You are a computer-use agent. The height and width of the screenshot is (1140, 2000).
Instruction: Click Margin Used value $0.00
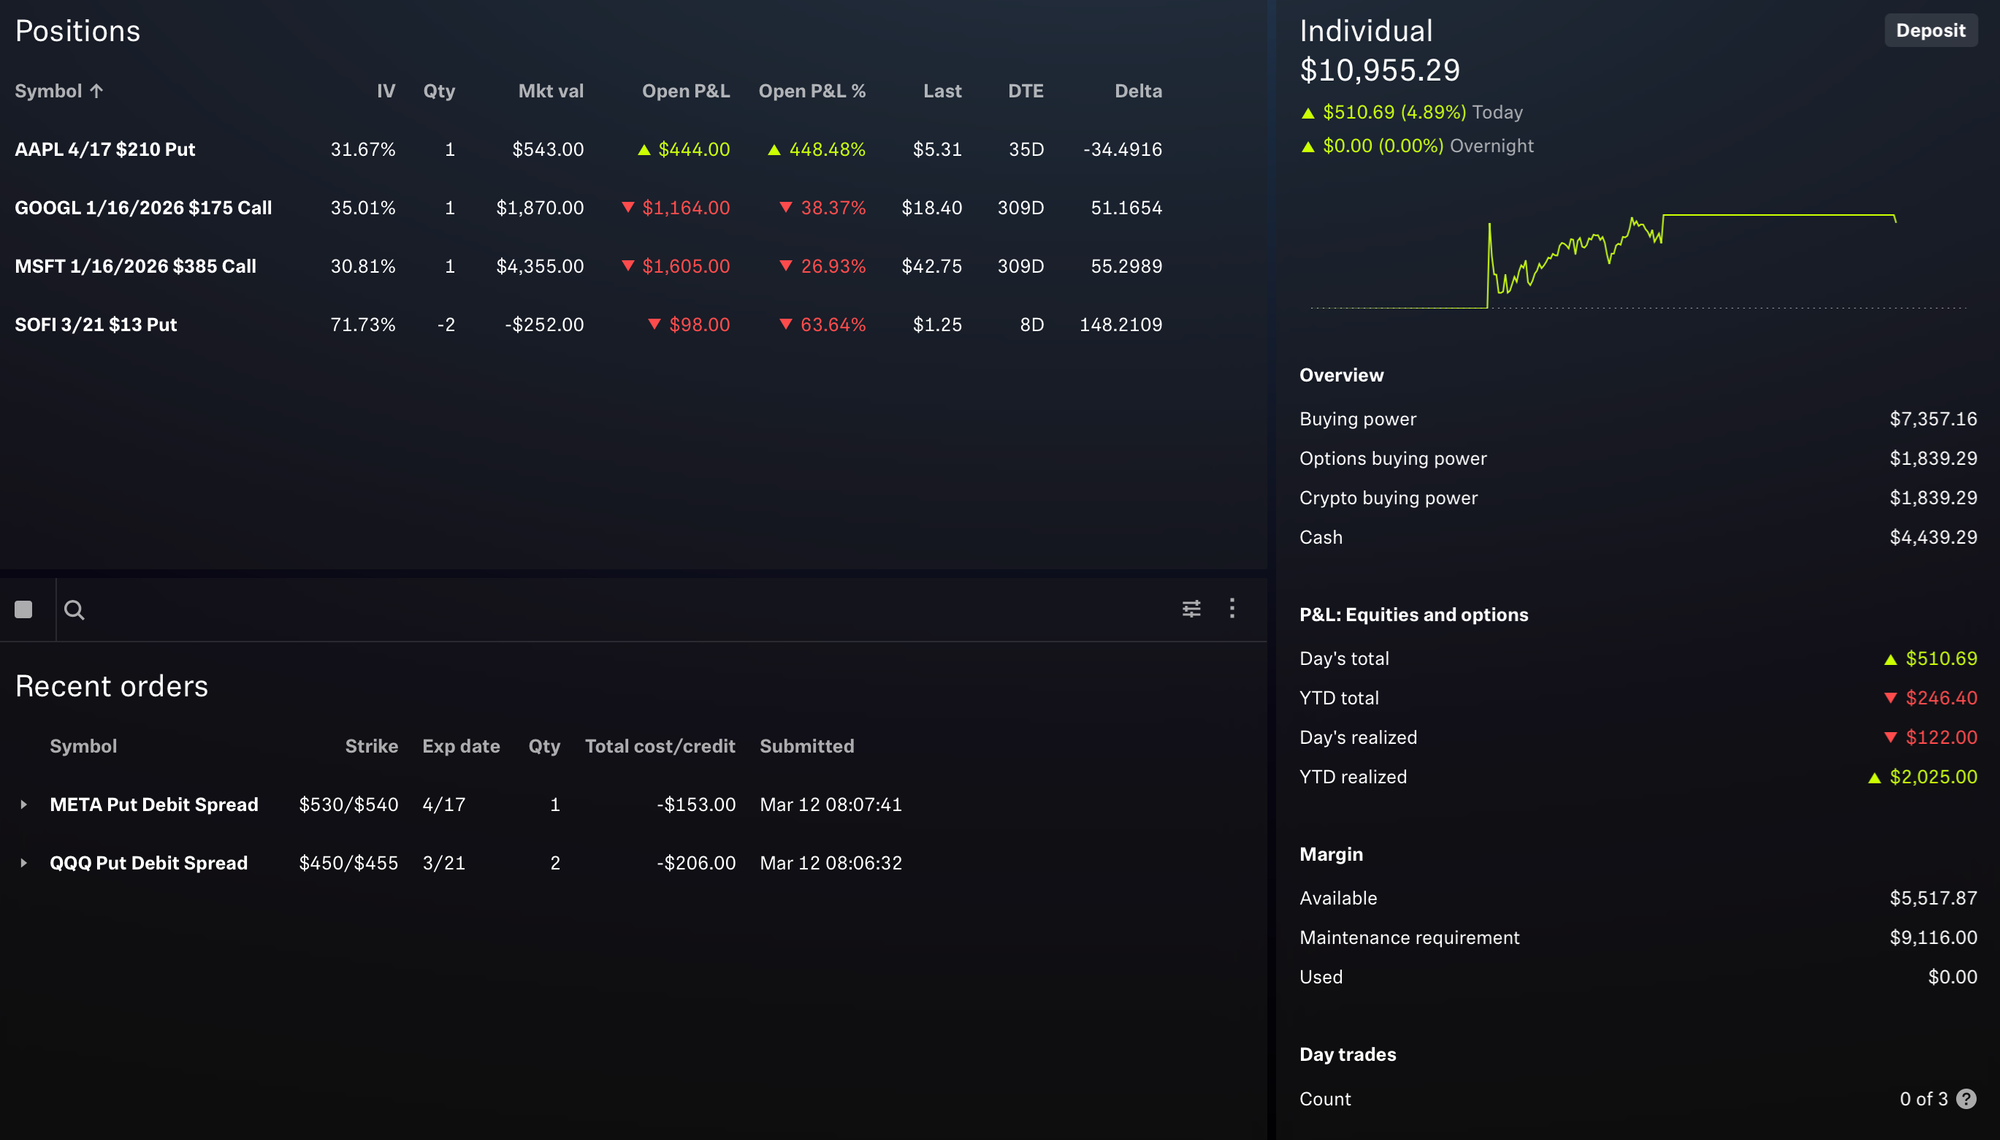point(1952,977)
